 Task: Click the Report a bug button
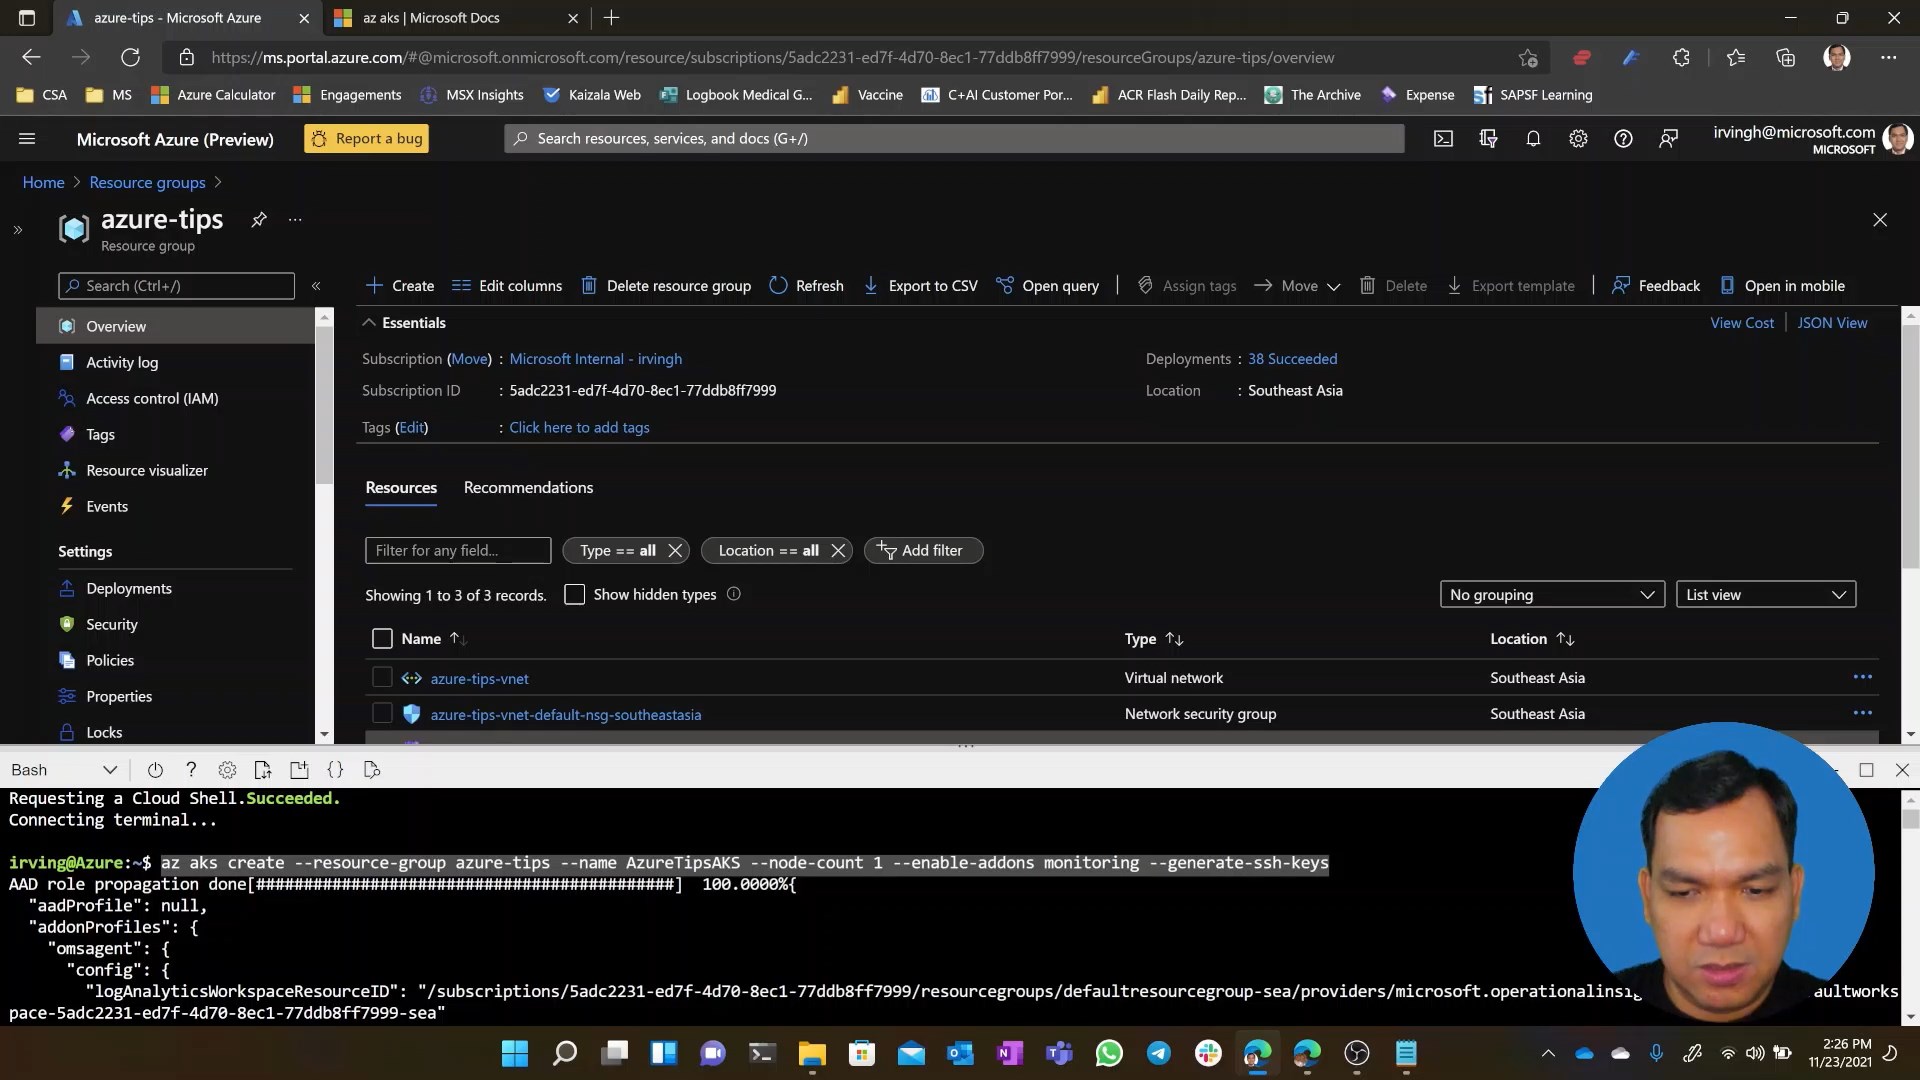[366, 139]
